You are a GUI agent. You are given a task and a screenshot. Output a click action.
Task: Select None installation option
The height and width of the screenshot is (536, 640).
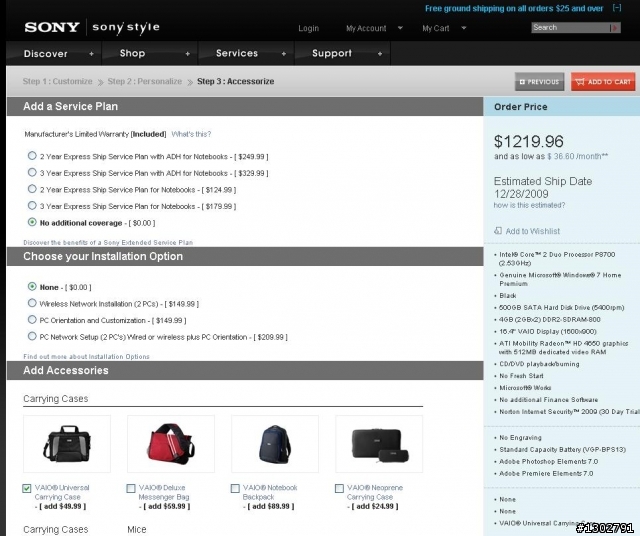[x=32, y=286]
